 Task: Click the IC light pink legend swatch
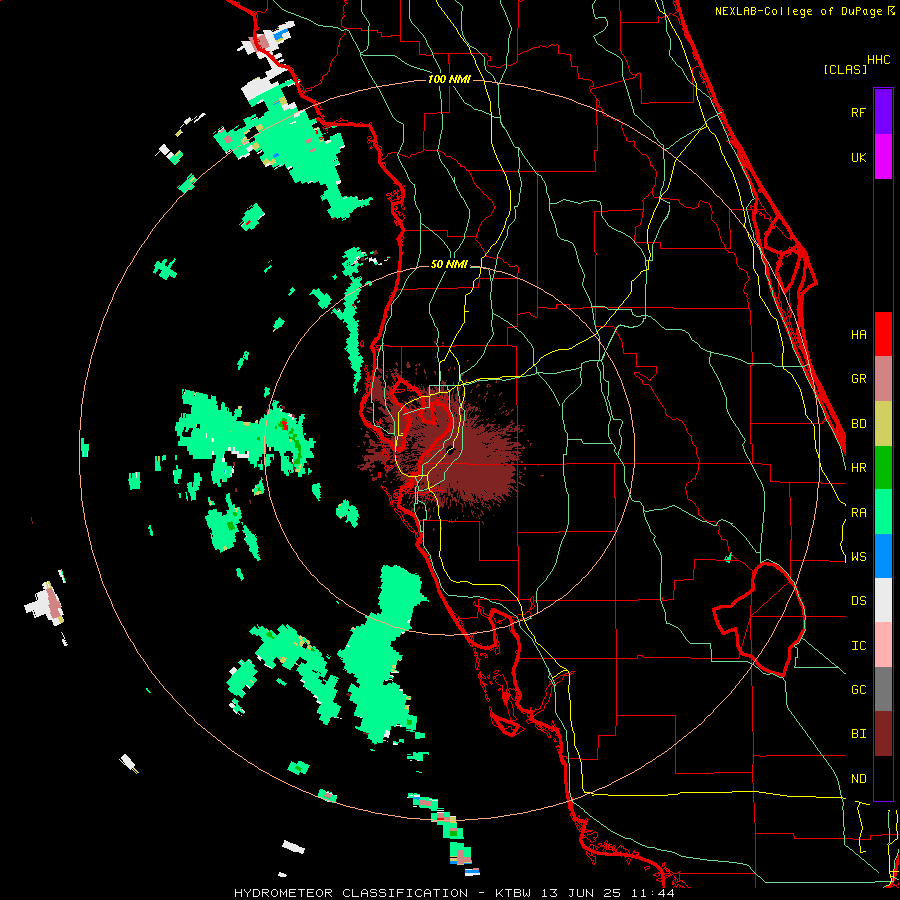tap(883, 645)
